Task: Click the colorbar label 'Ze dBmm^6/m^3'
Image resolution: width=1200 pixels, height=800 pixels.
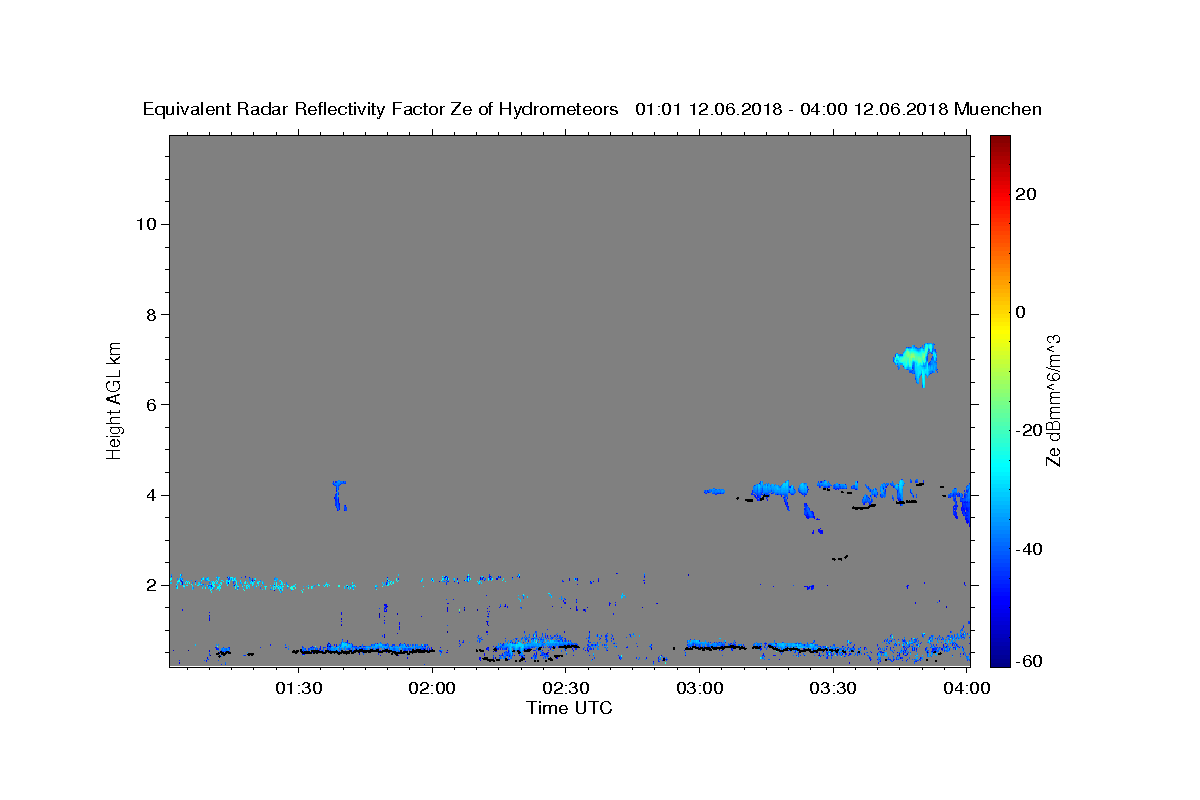Action: (1053, 400)
